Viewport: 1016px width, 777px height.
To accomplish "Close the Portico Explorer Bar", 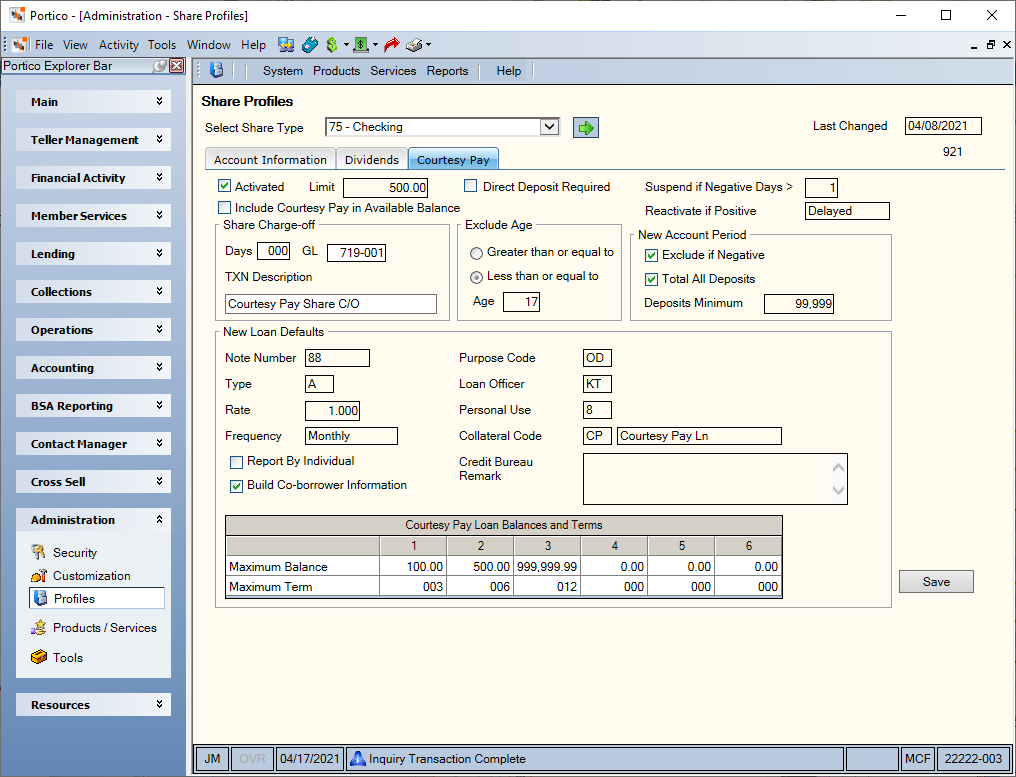I will click(176, 65).
